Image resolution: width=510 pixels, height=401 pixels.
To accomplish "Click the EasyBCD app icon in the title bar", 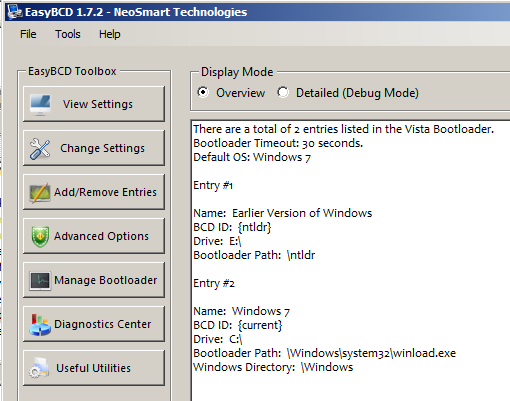I will [15, 12].
